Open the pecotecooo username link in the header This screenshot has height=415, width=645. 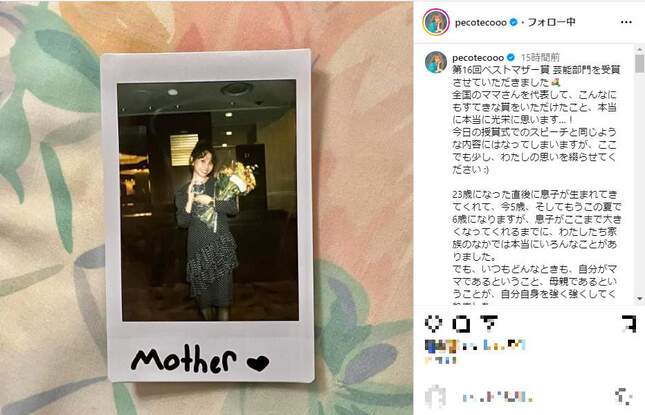coord(480,23)
